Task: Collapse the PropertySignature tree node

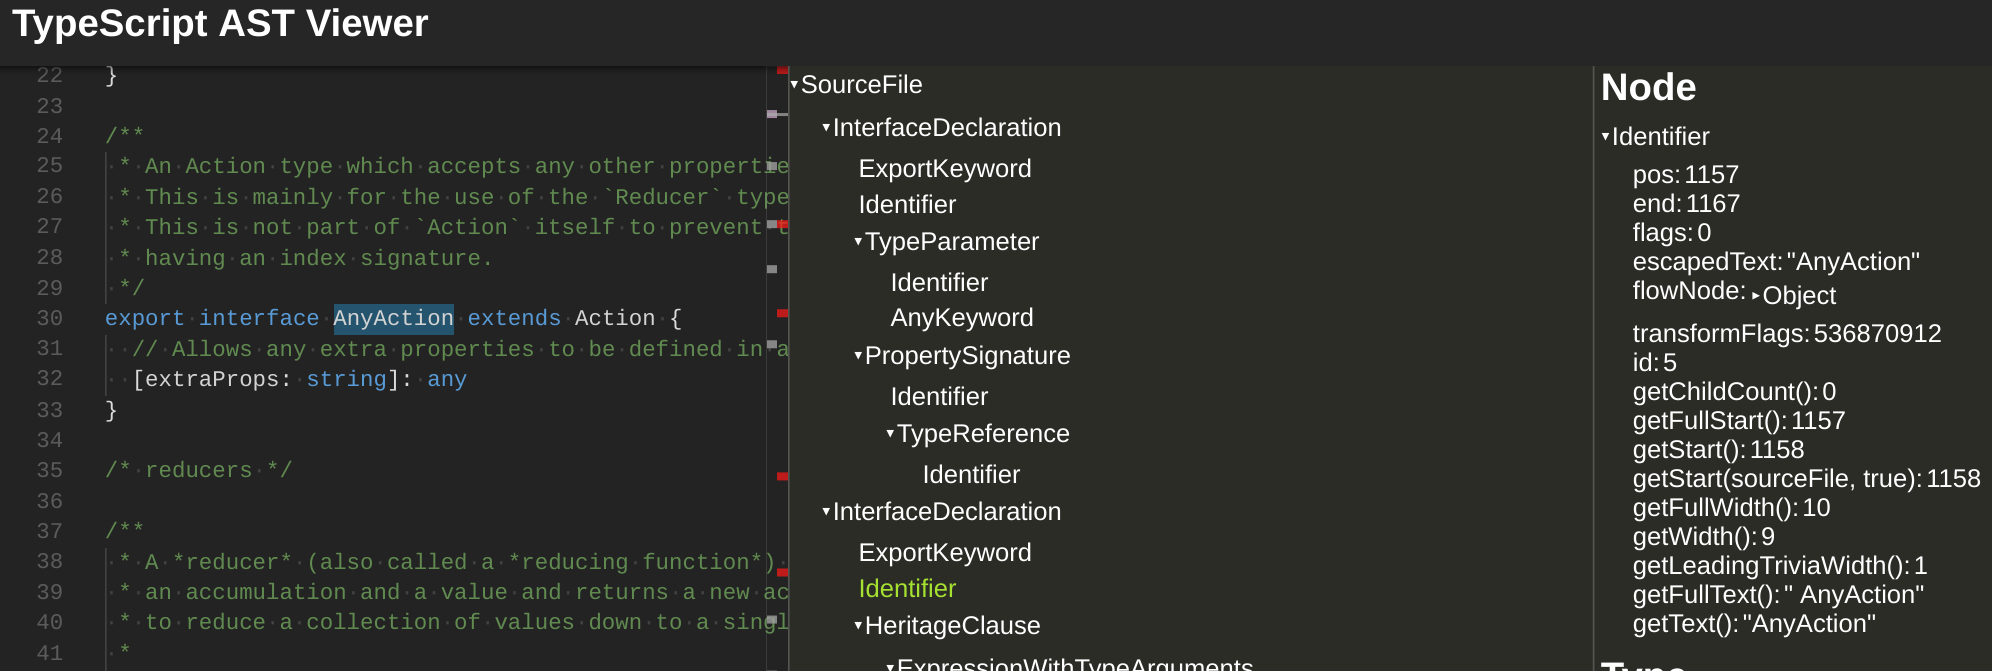Action: tap(858, 356)
